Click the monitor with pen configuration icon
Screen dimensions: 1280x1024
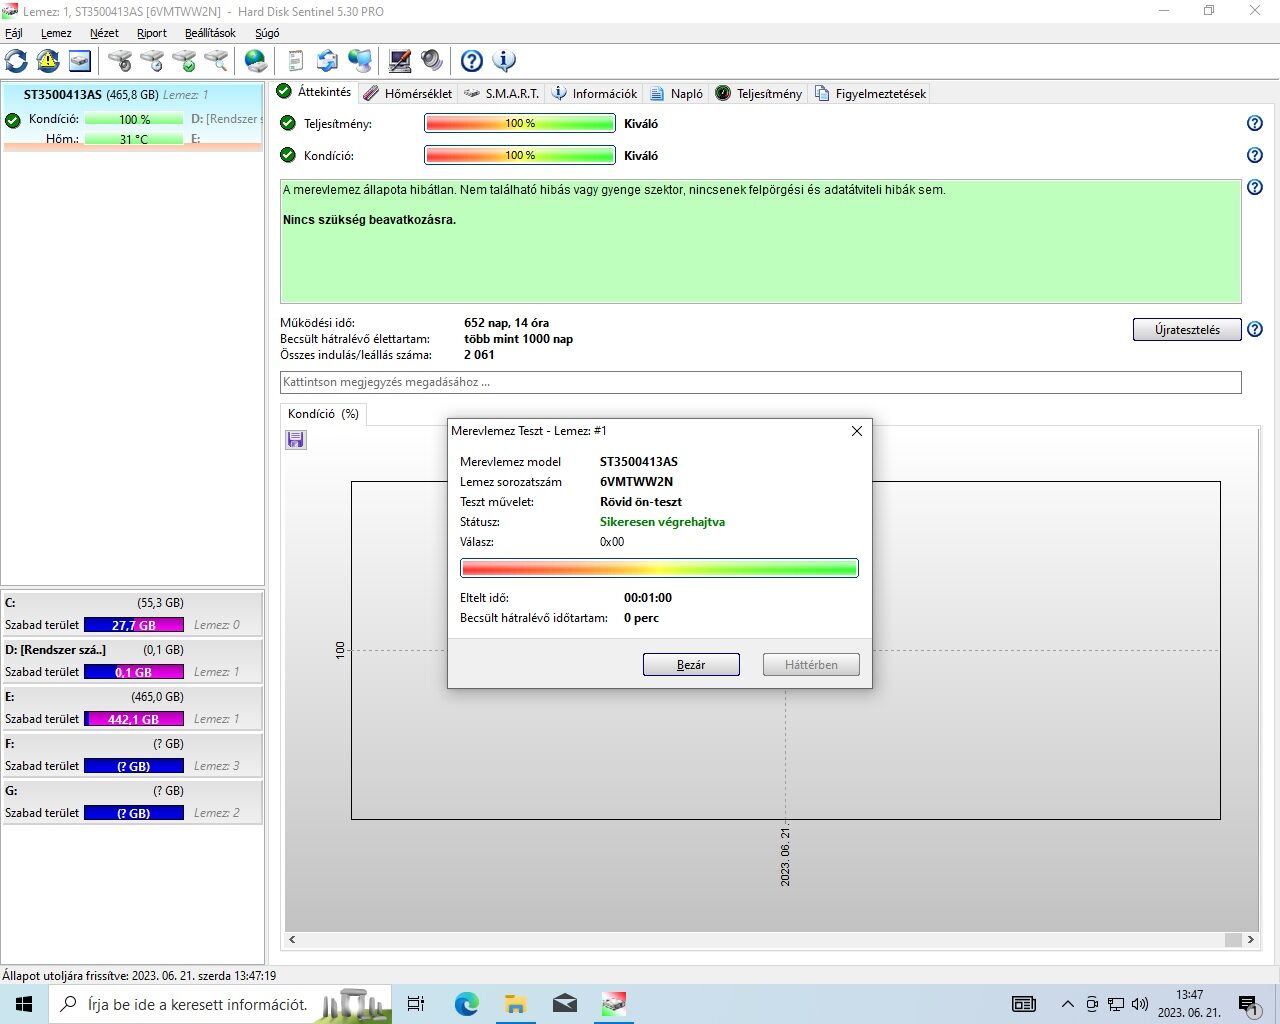point(400,61)
